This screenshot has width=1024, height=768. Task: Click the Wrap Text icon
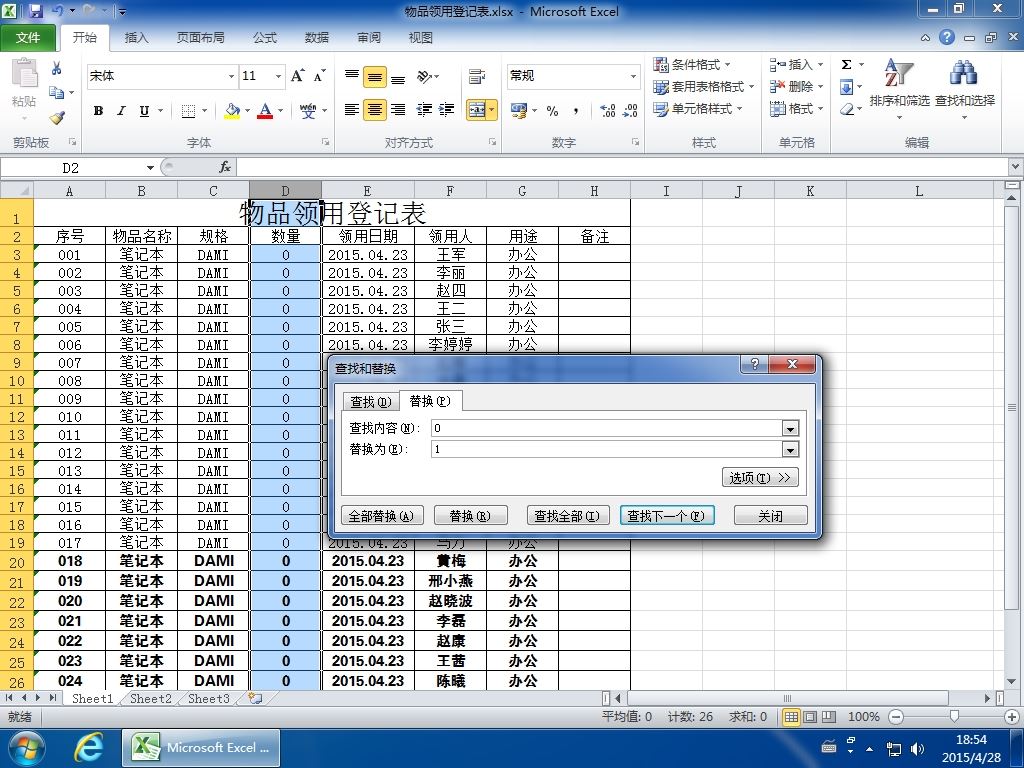pyautogui.click(x=477, y=77)
